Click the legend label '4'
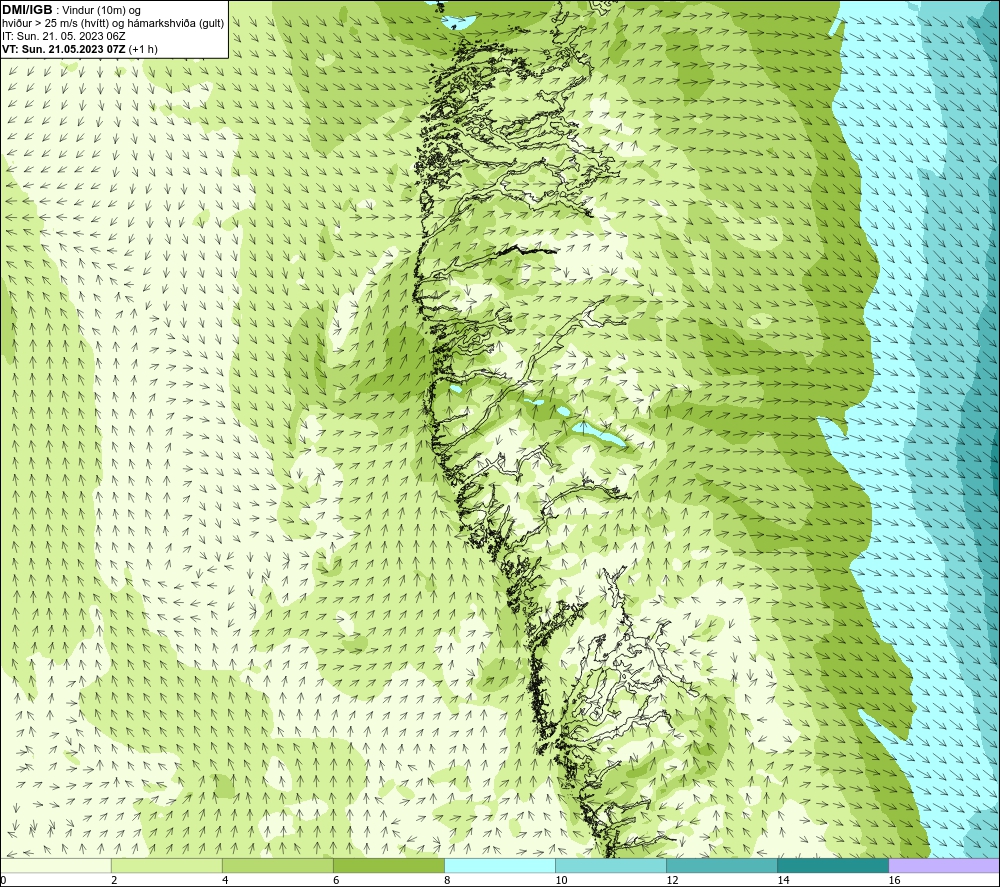The image size is (1000, 887). [x=225, y=881]
